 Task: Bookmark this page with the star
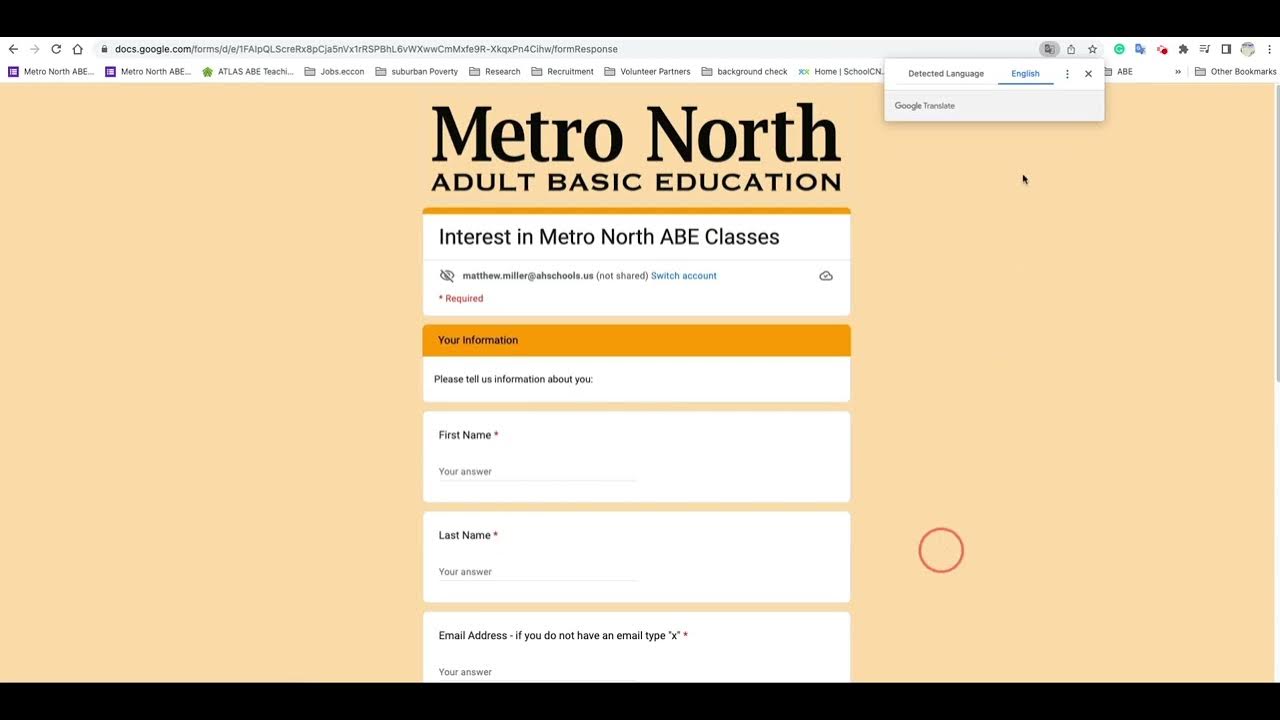pyautogui.click(x=1092, y=49)
